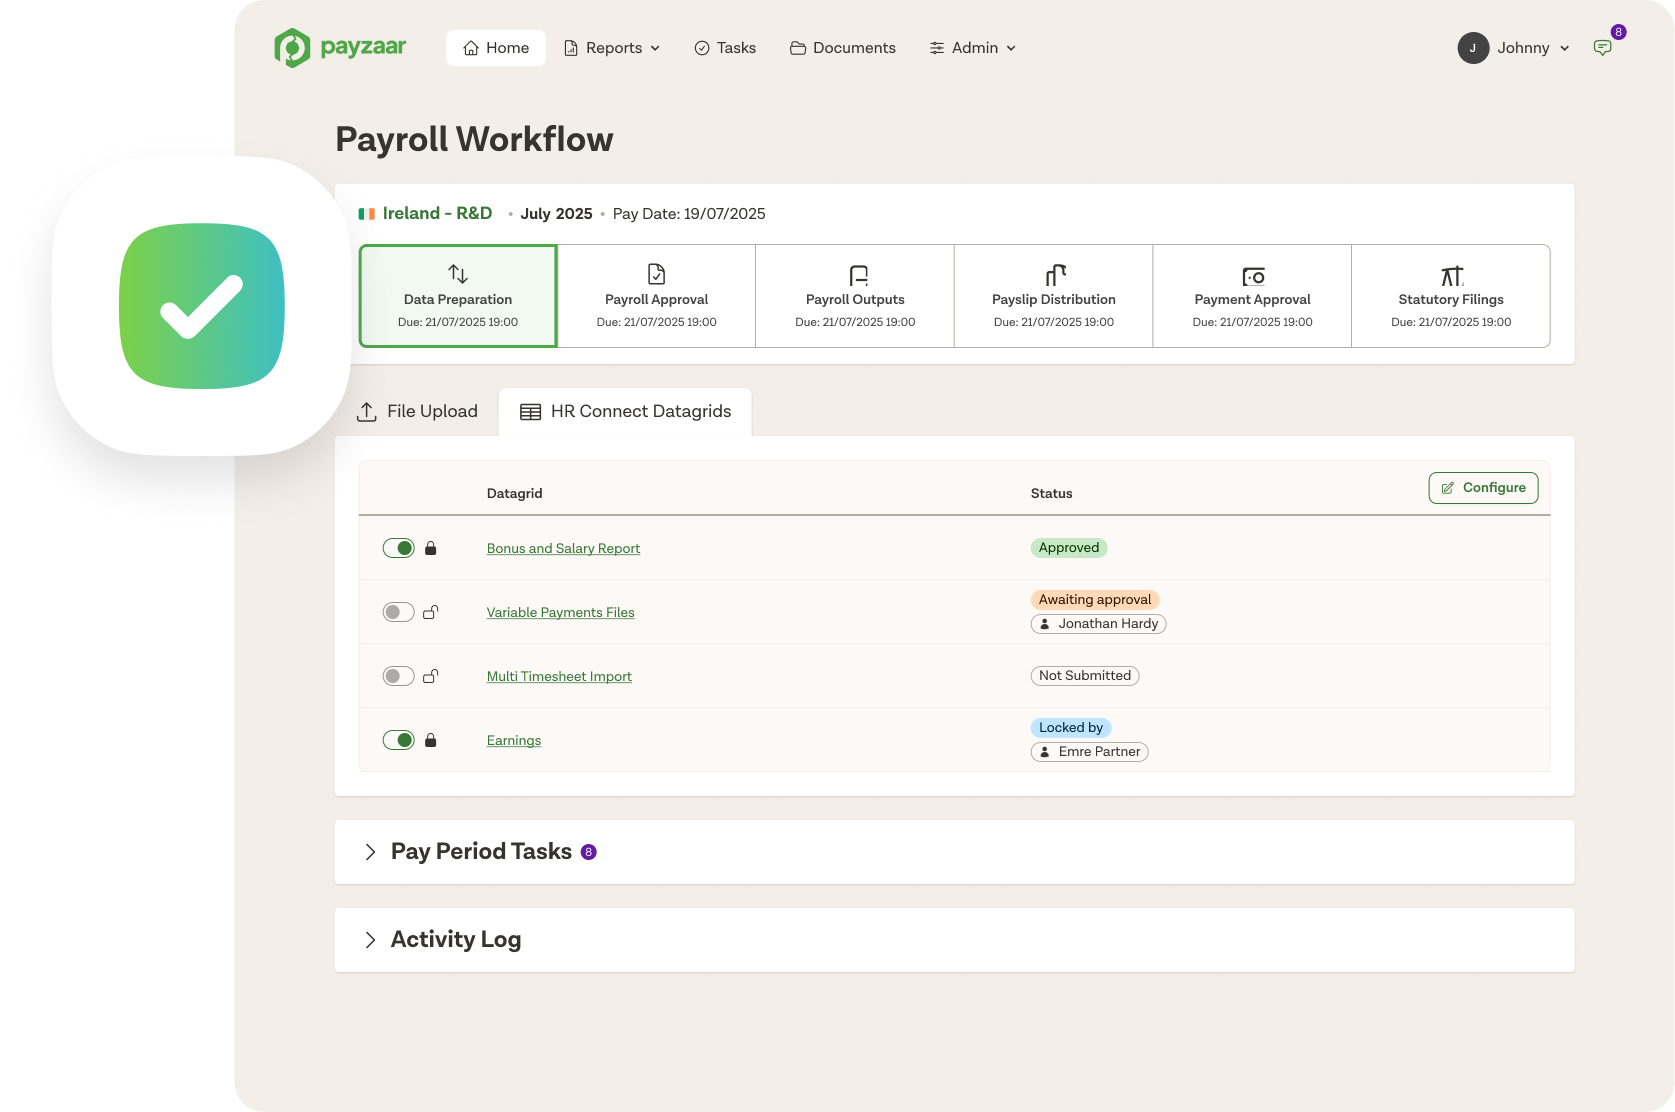Click the unlock icon for Variable Payments Files
Image resolution: width=1675 pixels, height=1112 pixels.
(431, 612)
